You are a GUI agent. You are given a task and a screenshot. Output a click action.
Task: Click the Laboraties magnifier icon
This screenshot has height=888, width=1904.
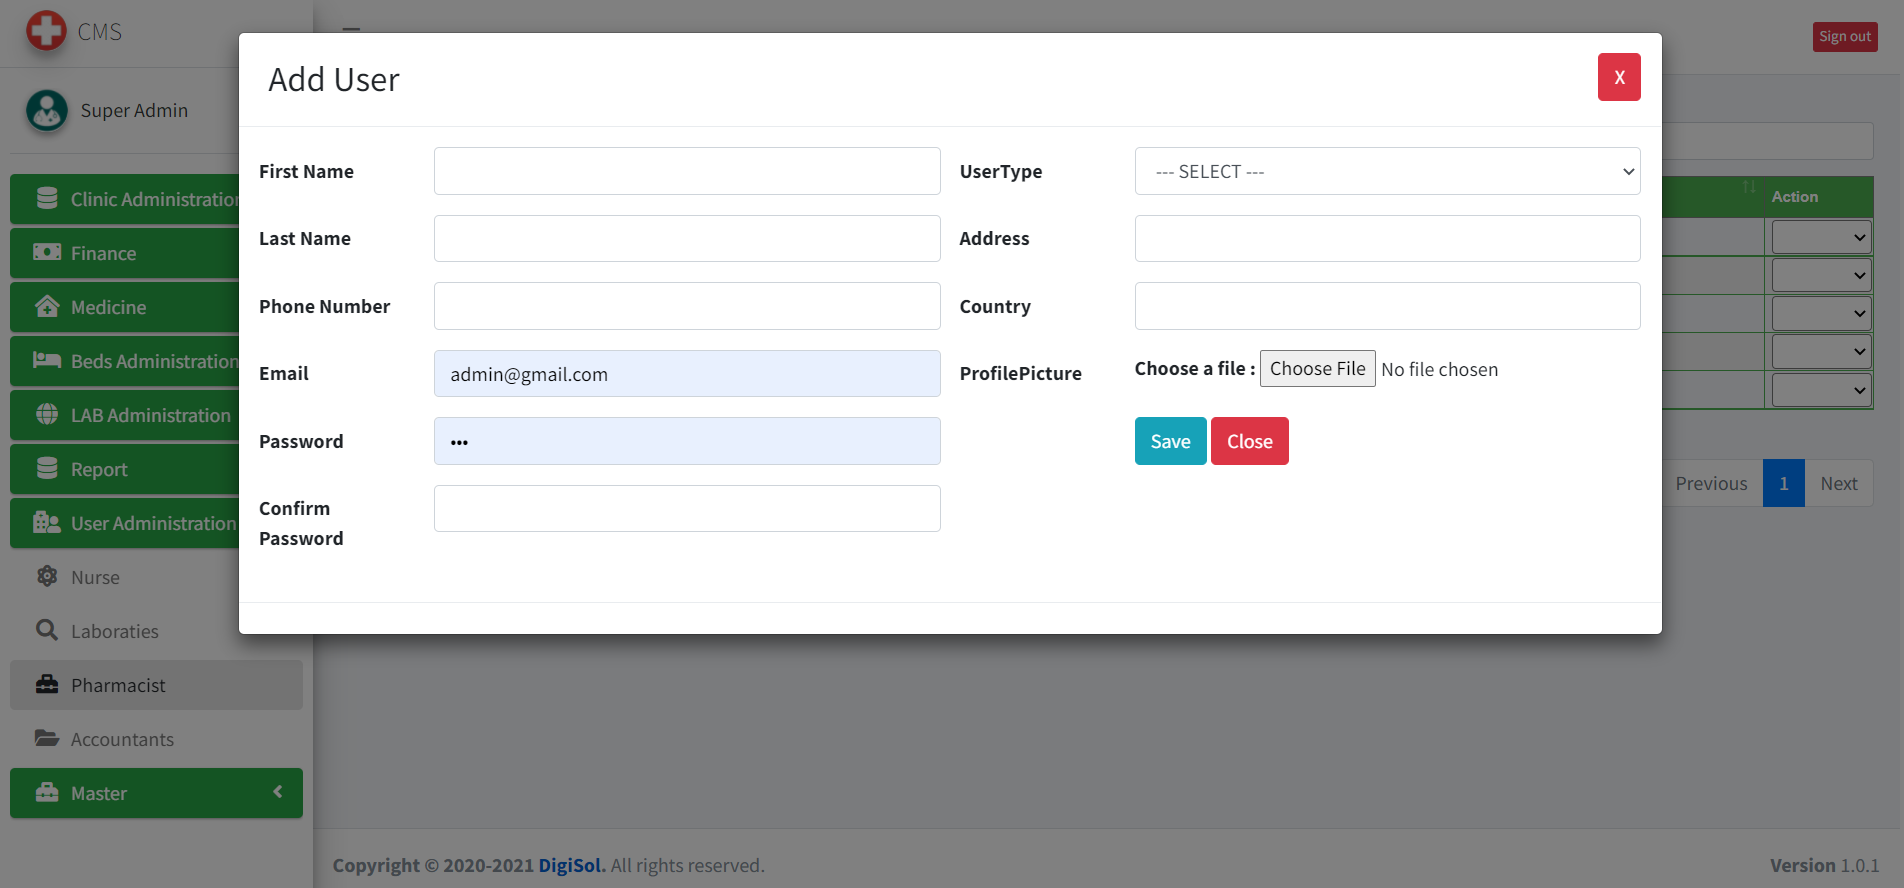[47, 630]
